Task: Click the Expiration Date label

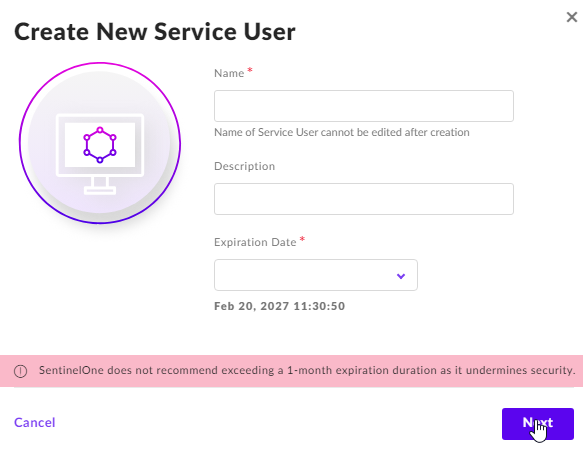Action: [x=255, y=242]
